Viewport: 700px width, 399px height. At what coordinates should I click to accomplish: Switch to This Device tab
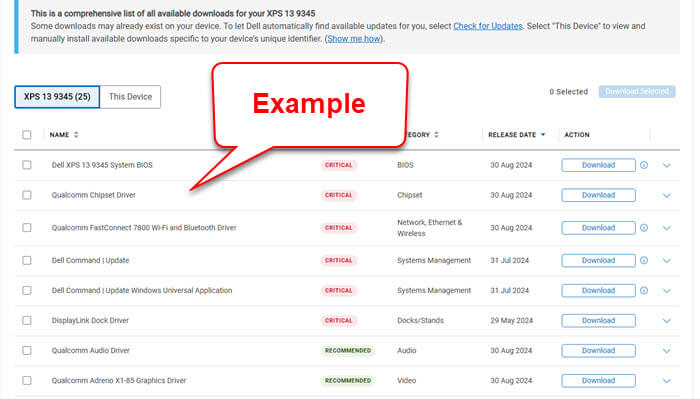click(x=130, y=97)
